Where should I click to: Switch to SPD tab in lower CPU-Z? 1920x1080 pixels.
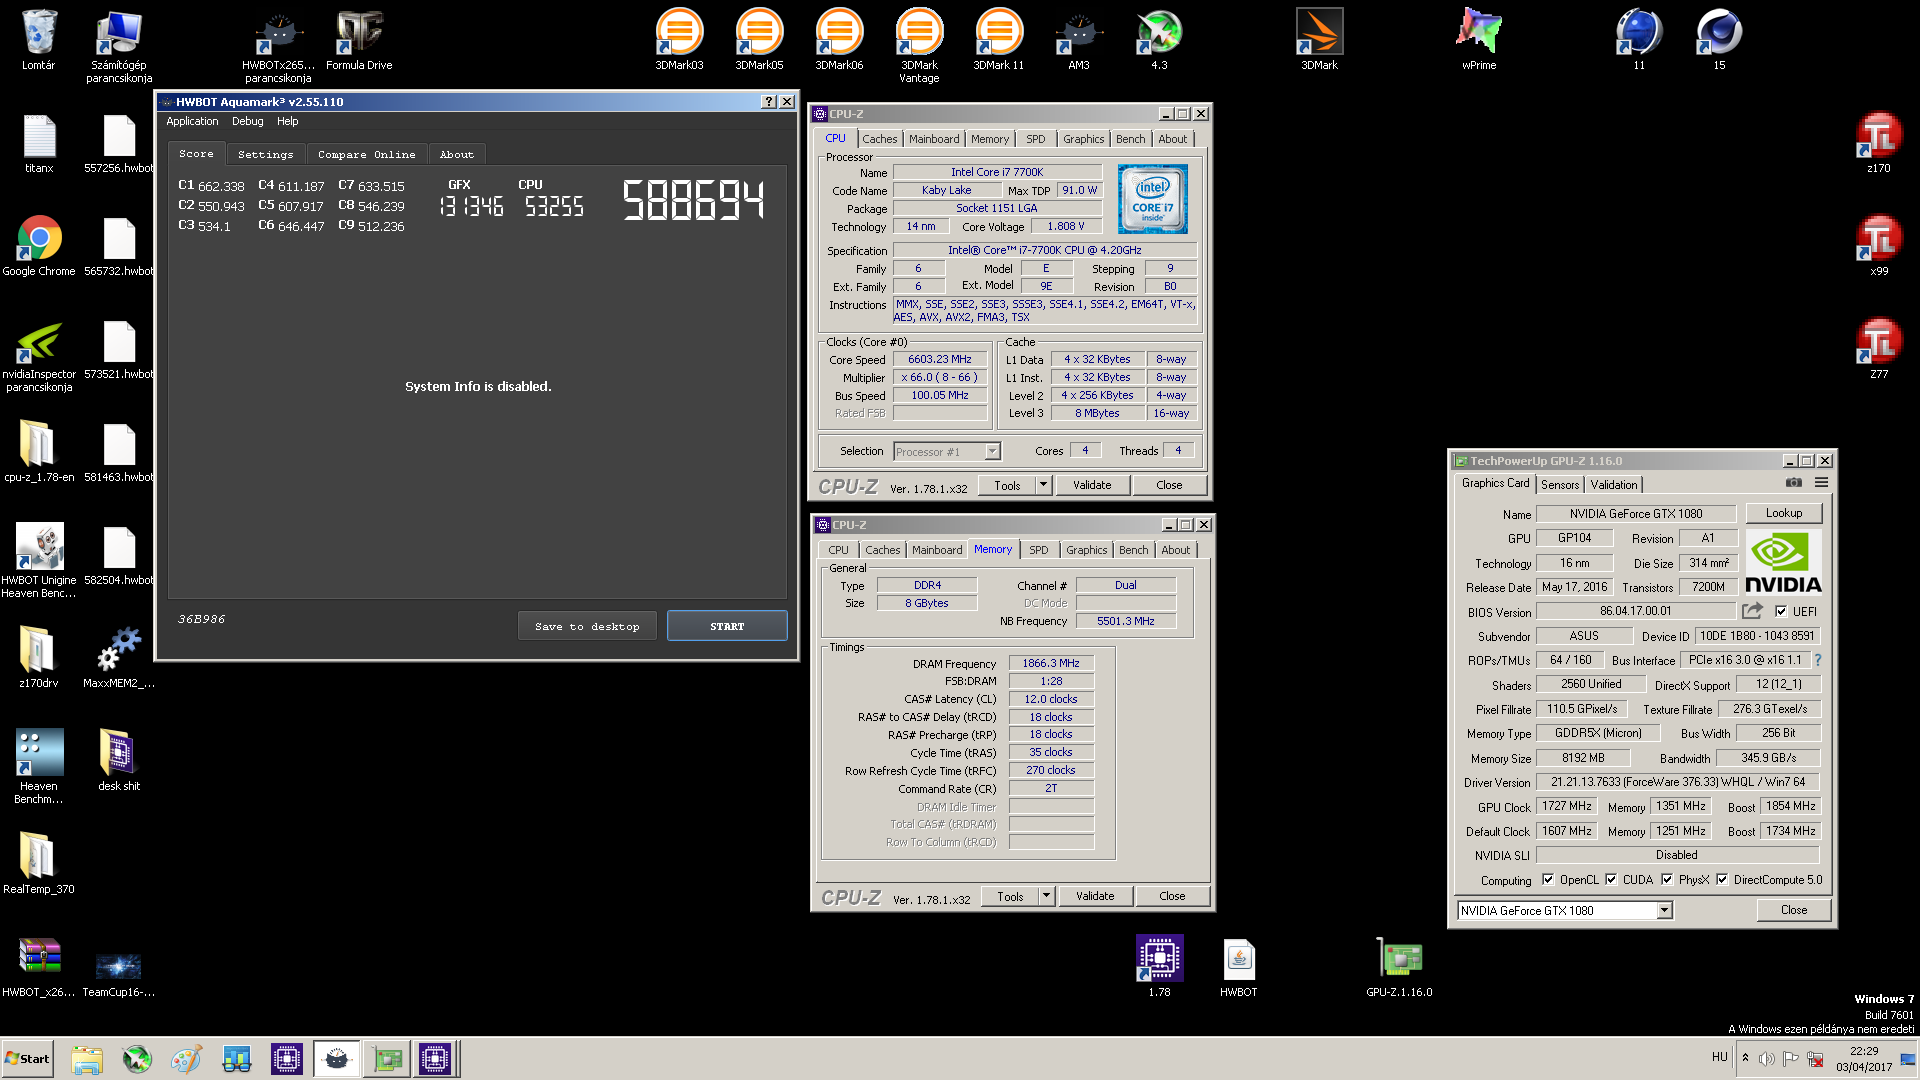(x=1039, y=550)
